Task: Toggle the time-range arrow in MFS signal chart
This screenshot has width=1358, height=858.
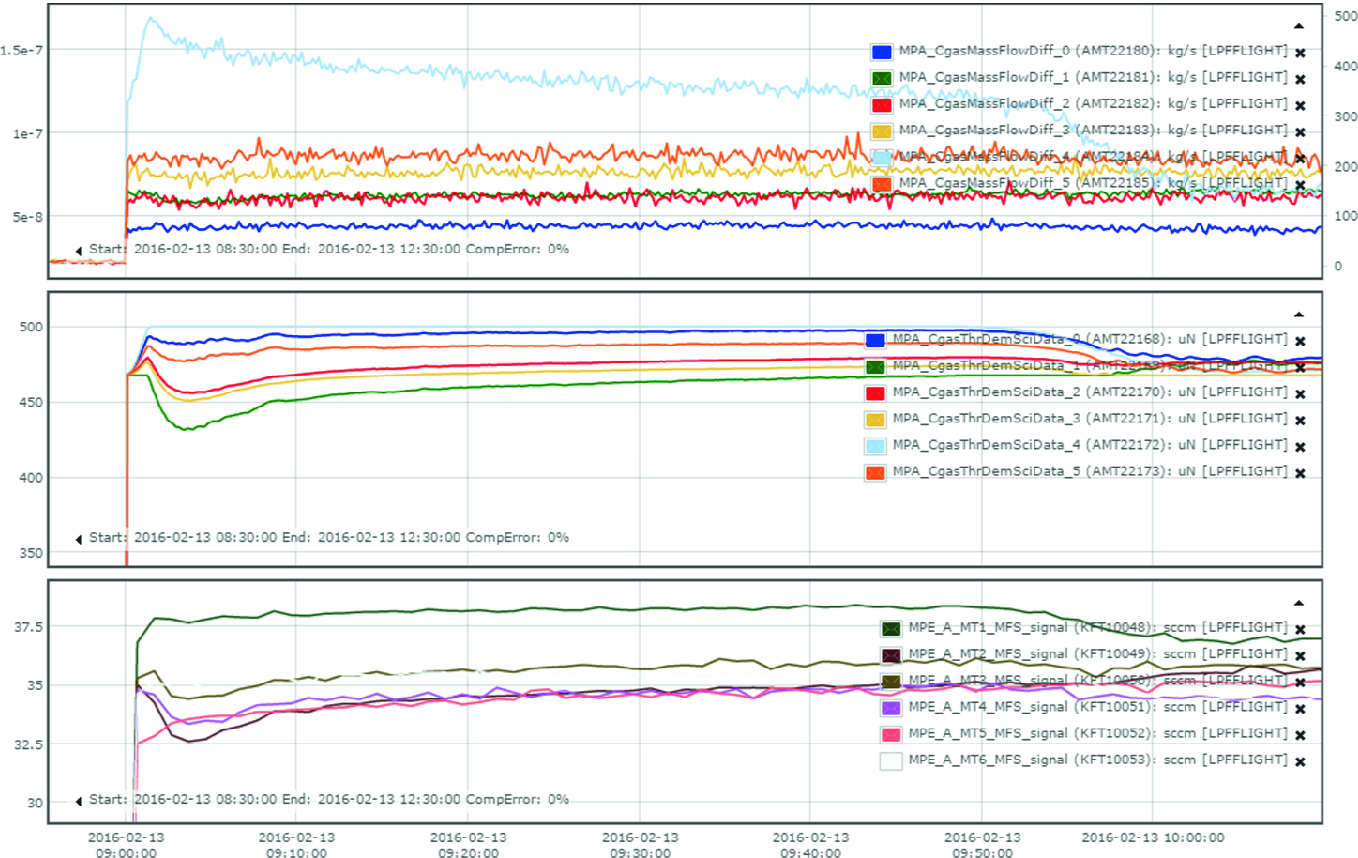Action: click(78, 801)
